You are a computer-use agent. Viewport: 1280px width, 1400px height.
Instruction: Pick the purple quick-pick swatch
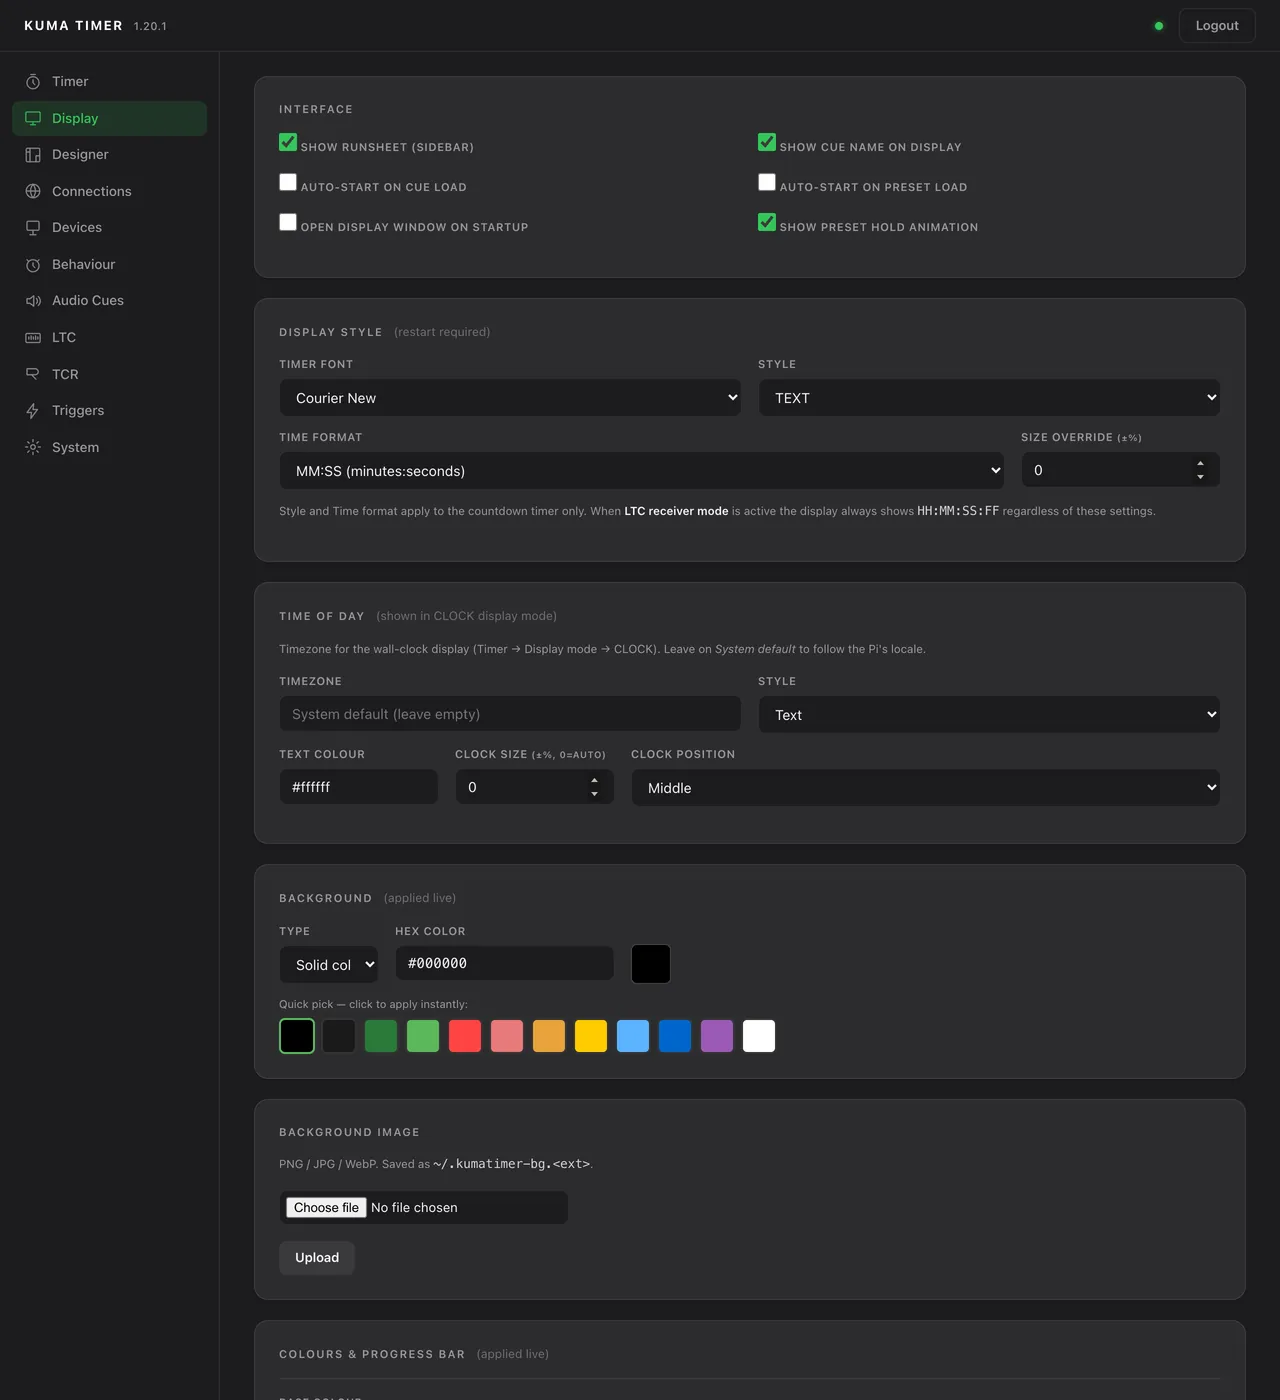(717, 1036)
